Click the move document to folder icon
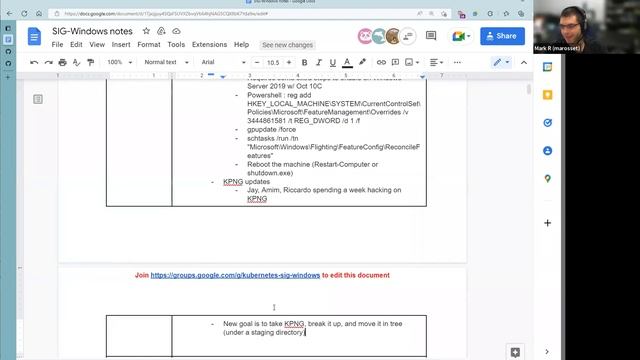 click(161, 31)
